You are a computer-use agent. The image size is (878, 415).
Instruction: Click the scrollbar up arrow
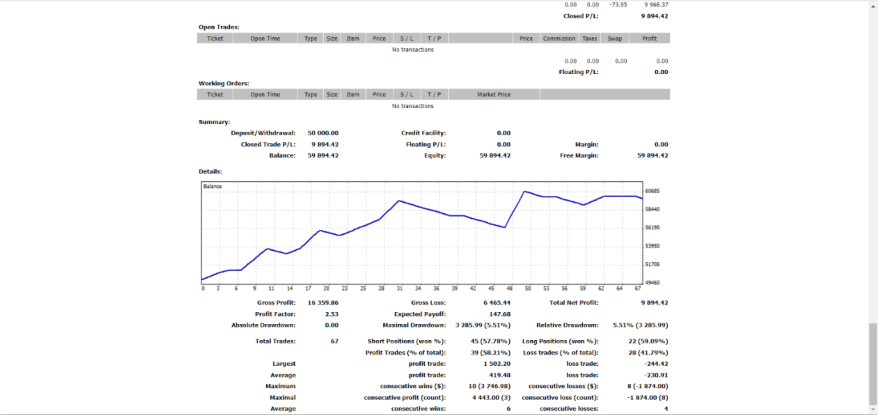[x=873, y=4]
